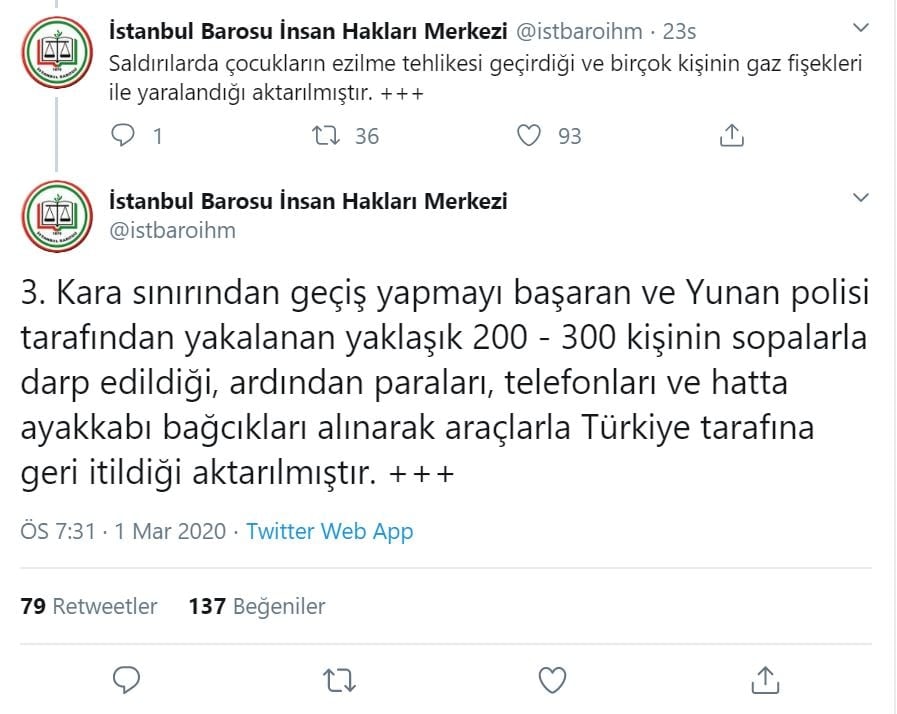Open the first tweet's options menu chevron
897x714 pixels.
click(858, 30)
